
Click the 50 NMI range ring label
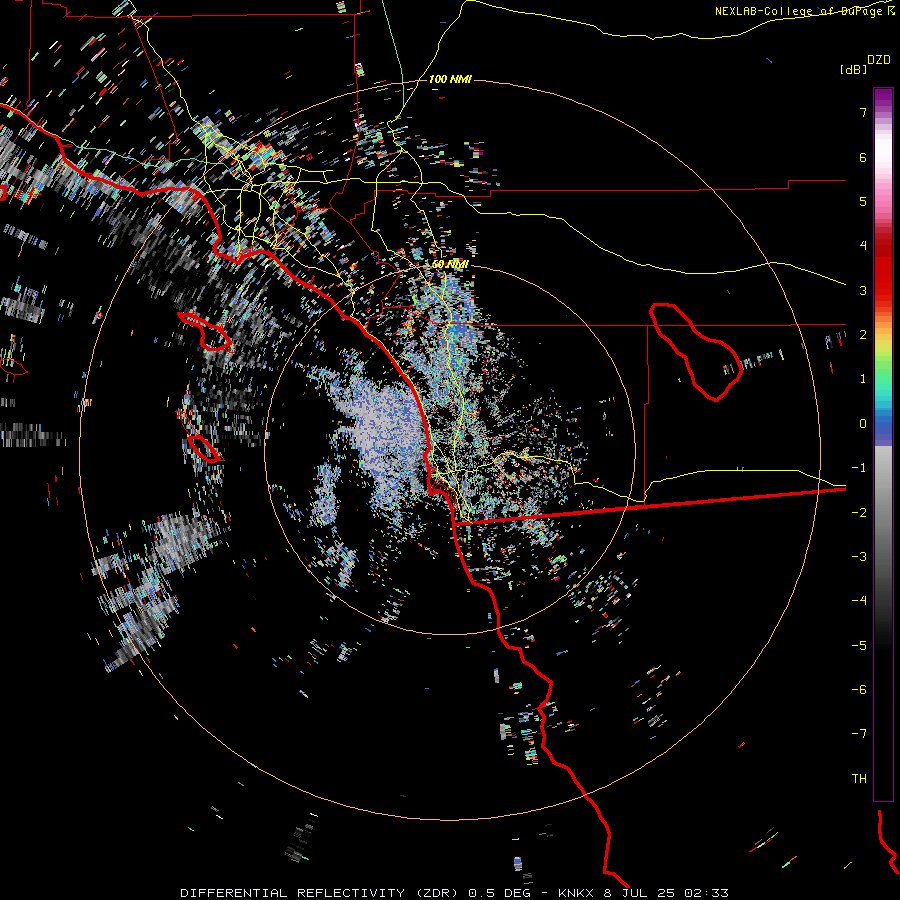[x=451, y=265]
